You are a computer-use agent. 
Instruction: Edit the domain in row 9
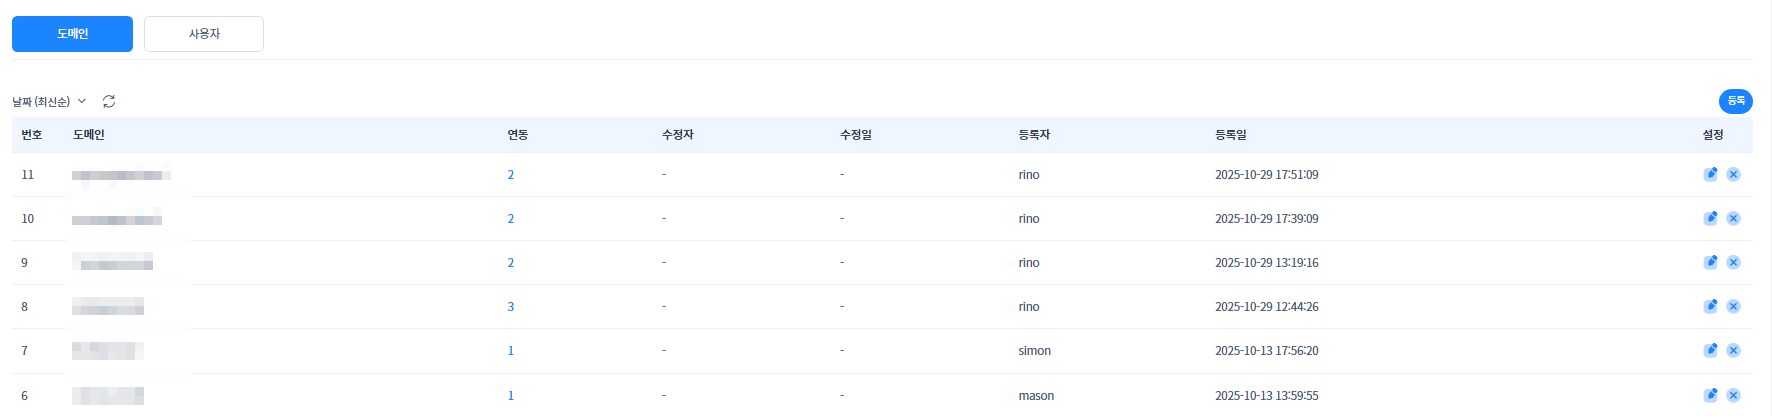click(1710, 262)
